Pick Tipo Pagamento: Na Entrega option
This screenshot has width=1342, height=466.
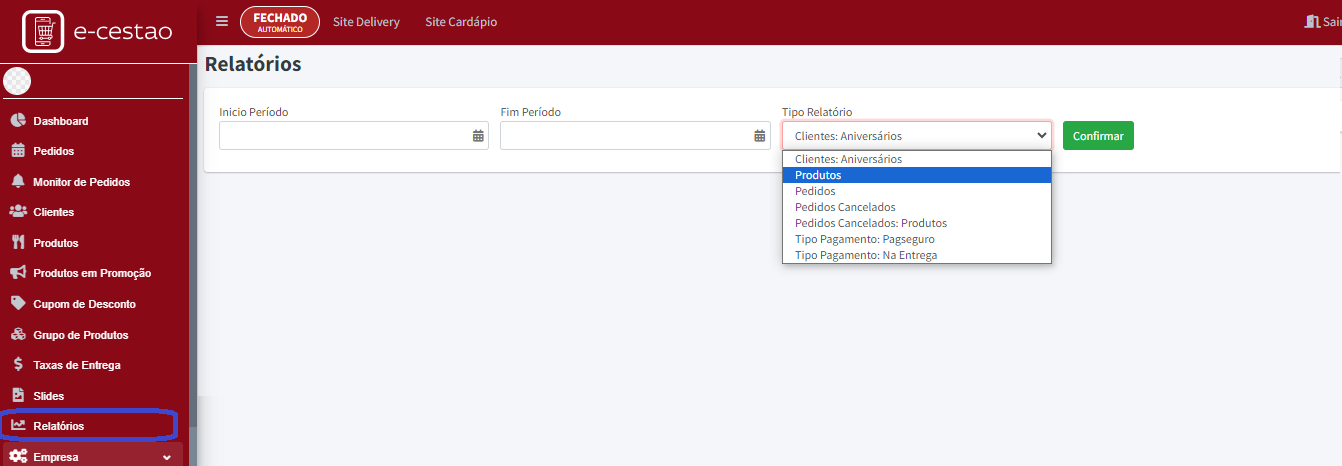[x=917, y=255]
